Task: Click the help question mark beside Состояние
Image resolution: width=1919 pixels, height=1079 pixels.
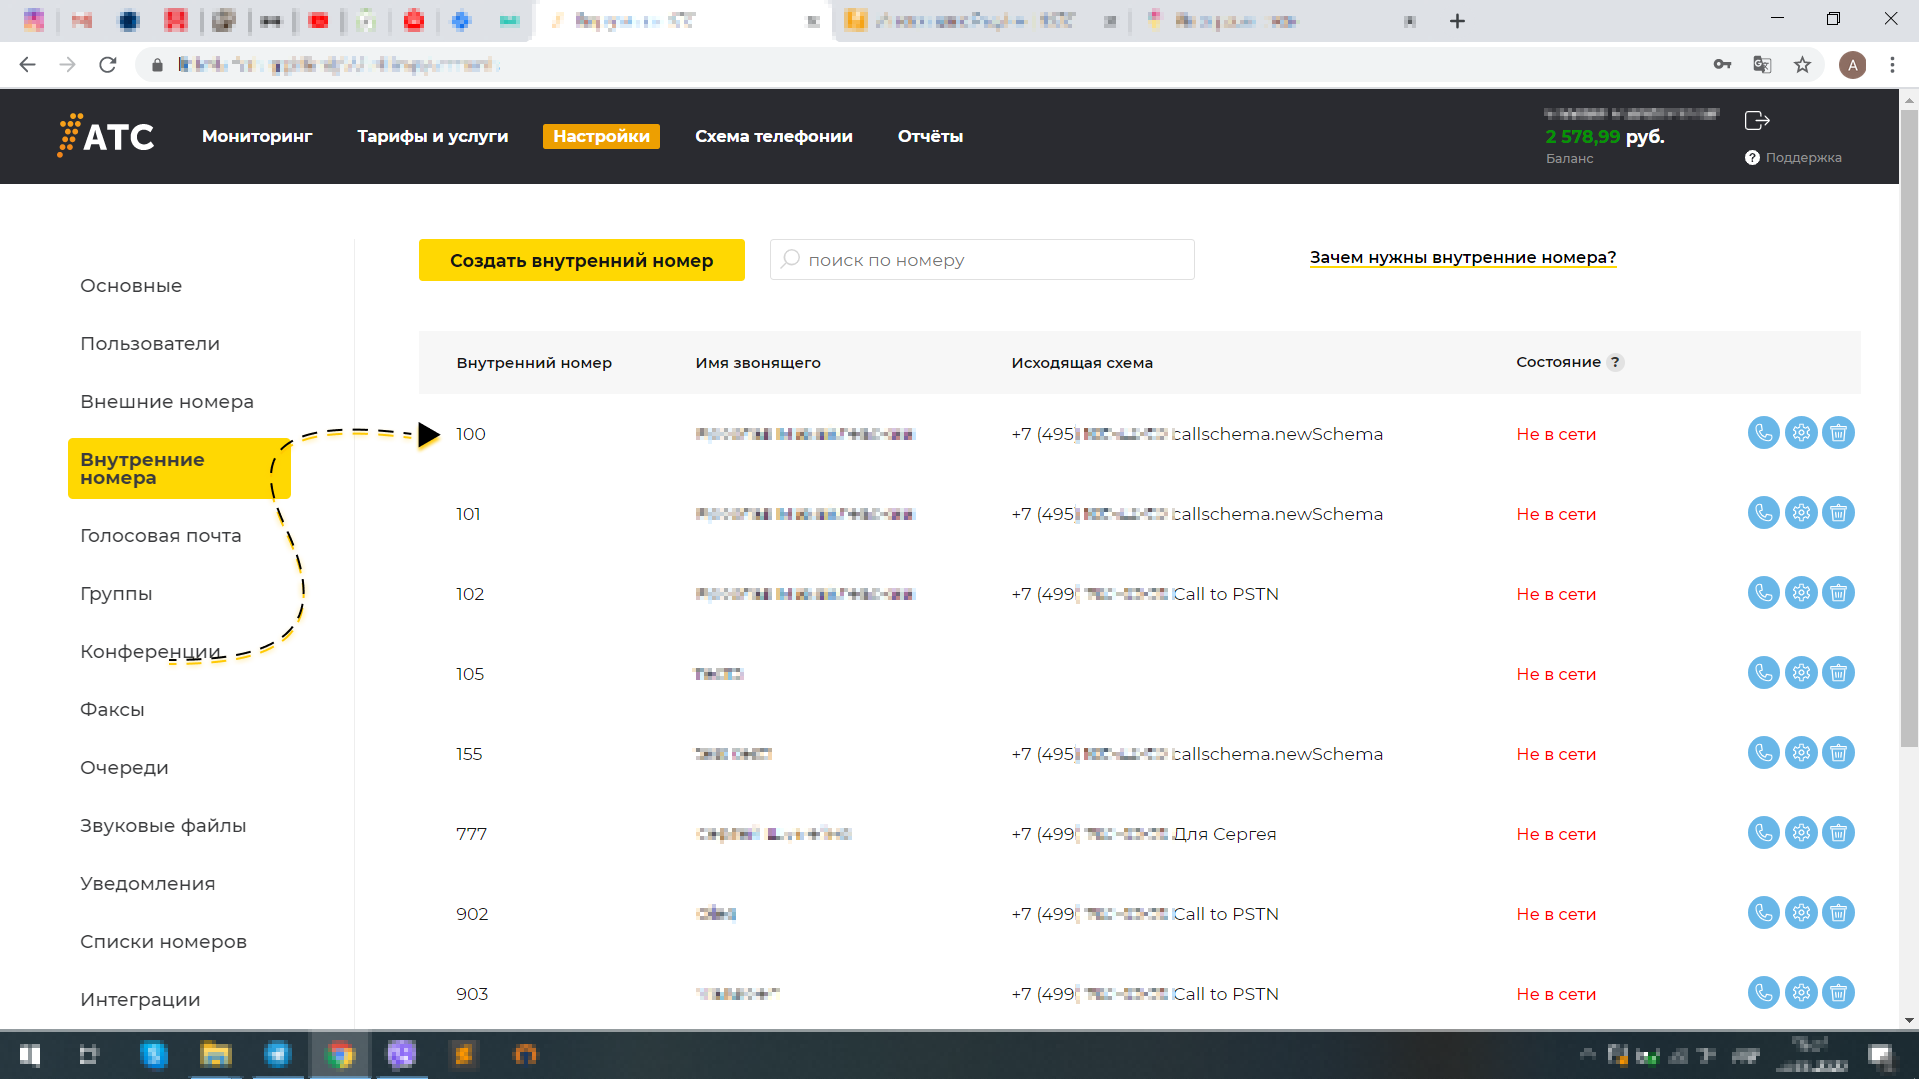Action: click(x=1615, y=363)
